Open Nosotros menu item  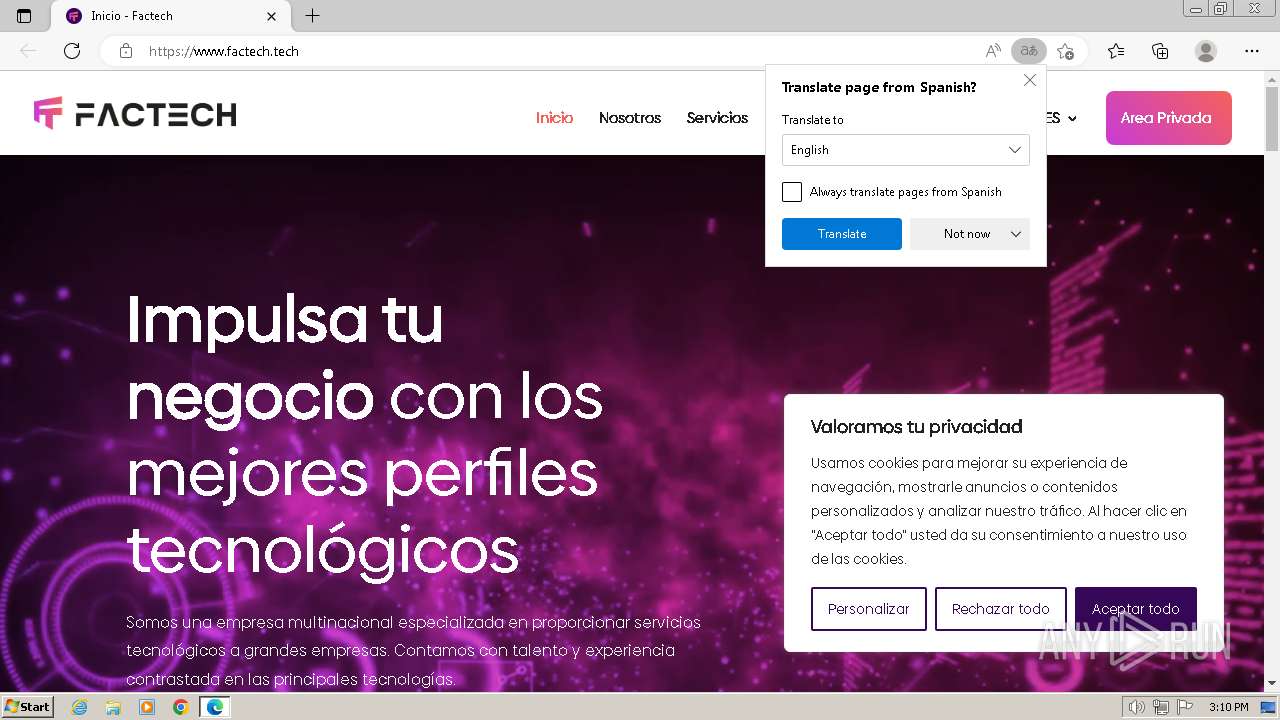pos(630,118)
